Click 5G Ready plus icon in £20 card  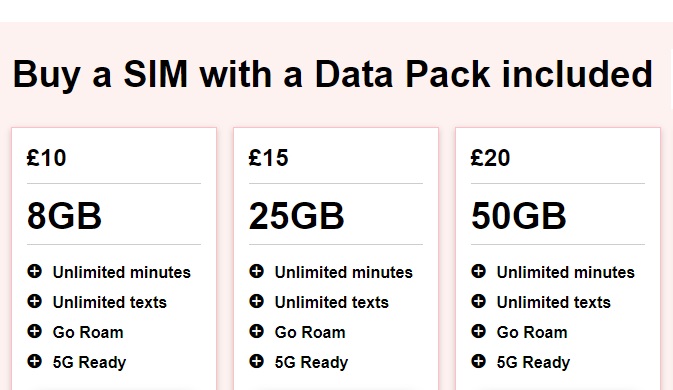tap(478, 361)
